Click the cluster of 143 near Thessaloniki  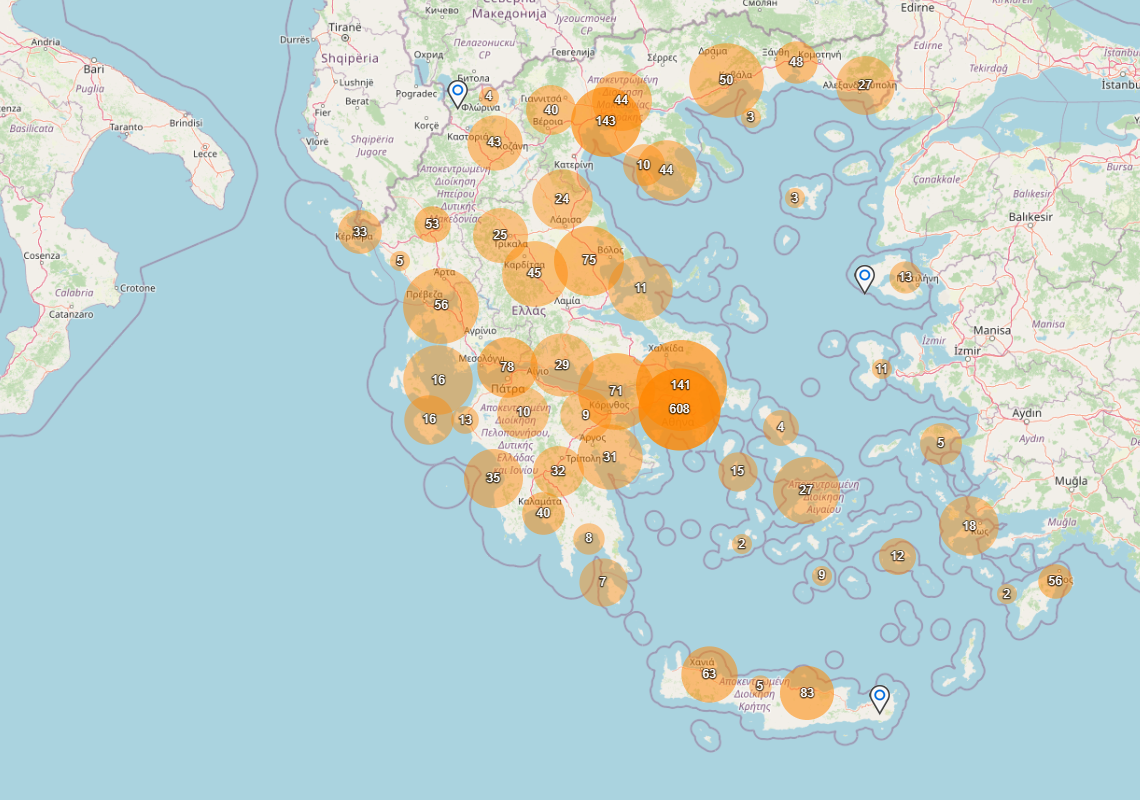point(604,120)
